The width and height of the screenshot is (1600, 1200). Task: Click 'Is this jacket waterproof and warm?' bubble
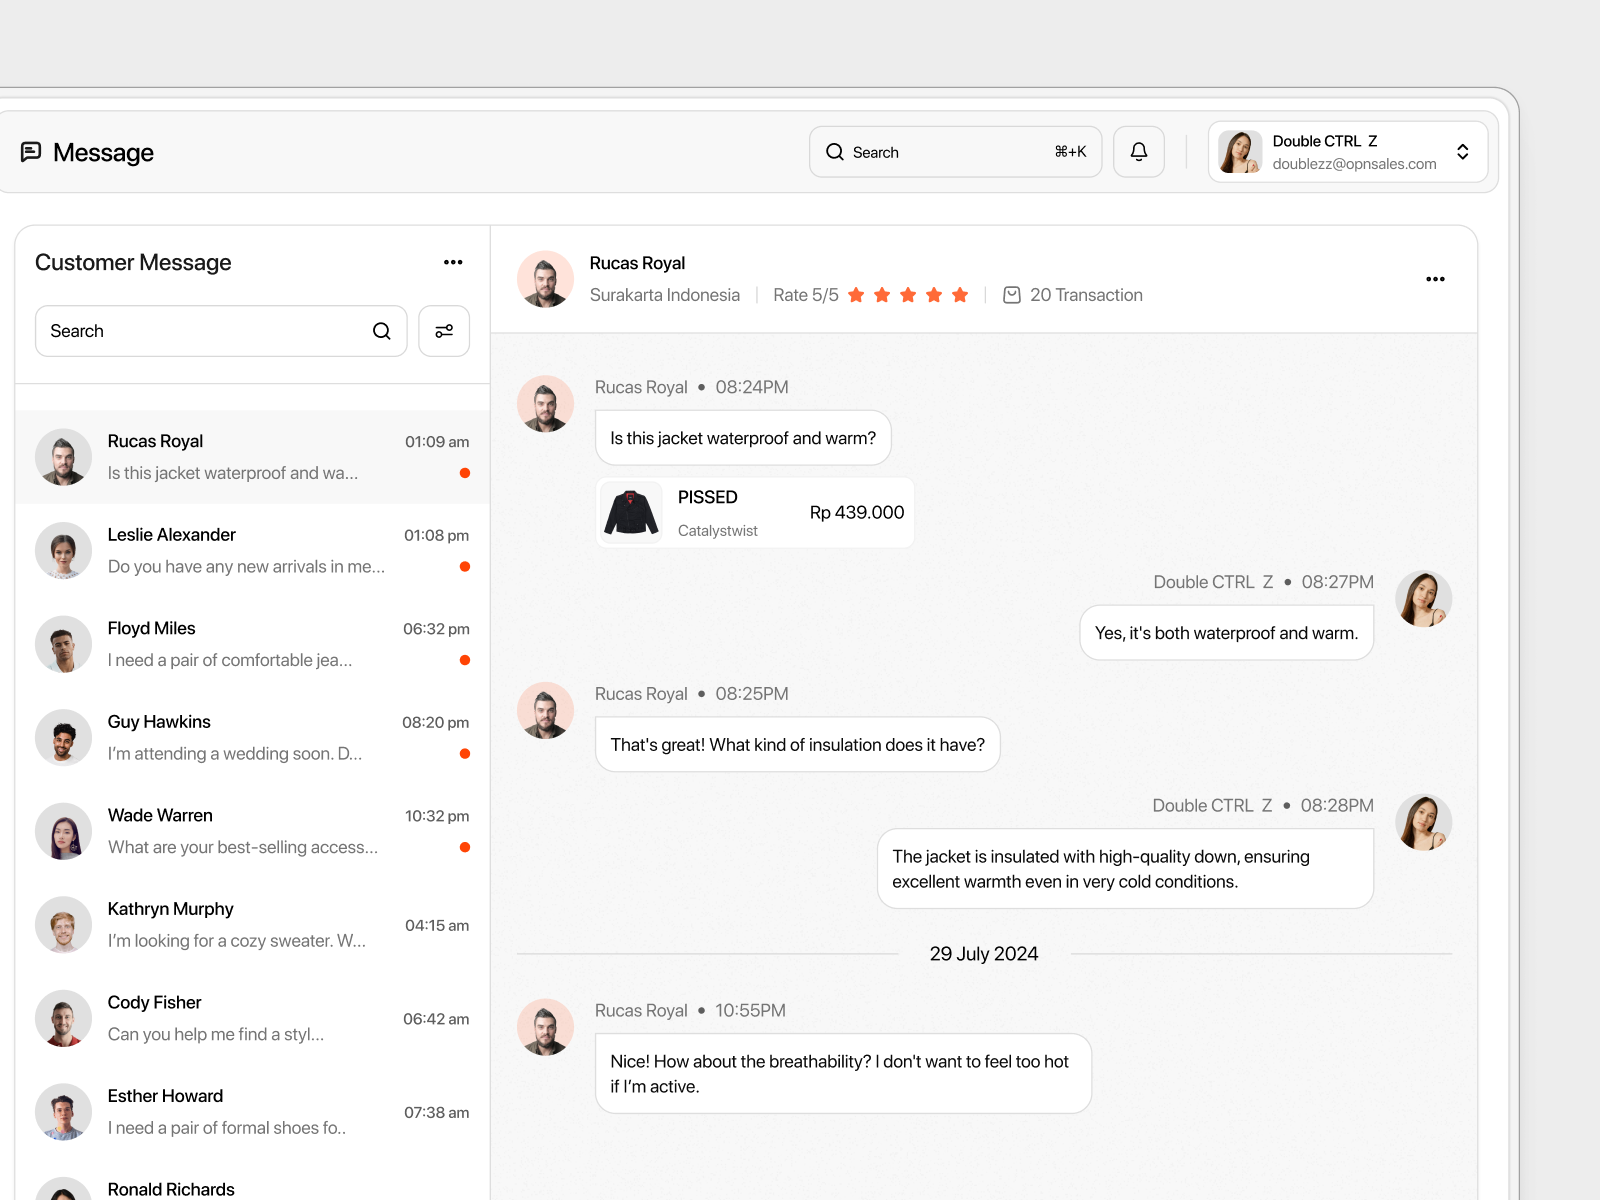[x=743, y=438]
